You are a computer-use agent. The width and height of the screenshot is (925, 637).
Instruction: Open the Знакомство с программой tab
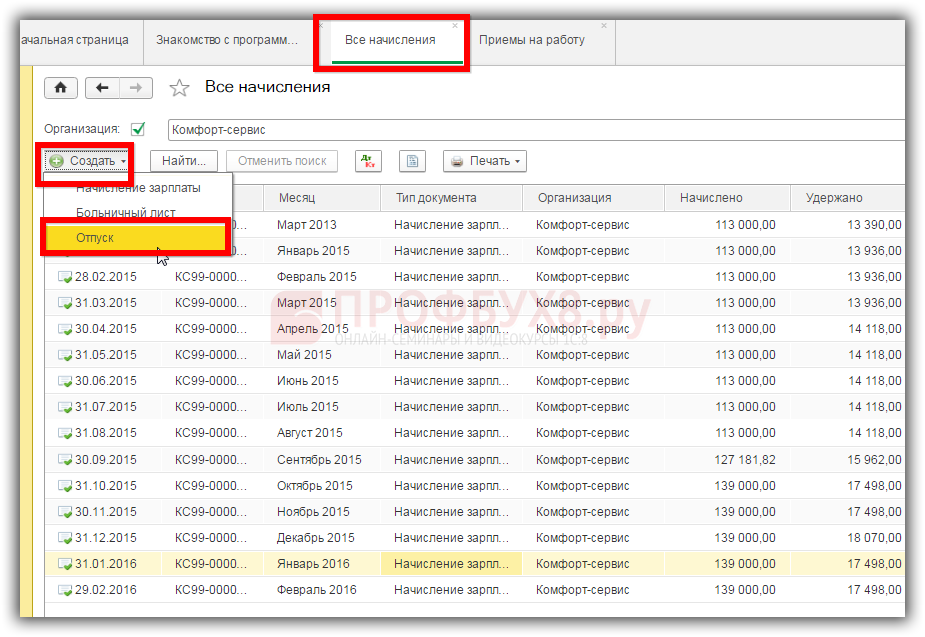[x=226, y=40]
